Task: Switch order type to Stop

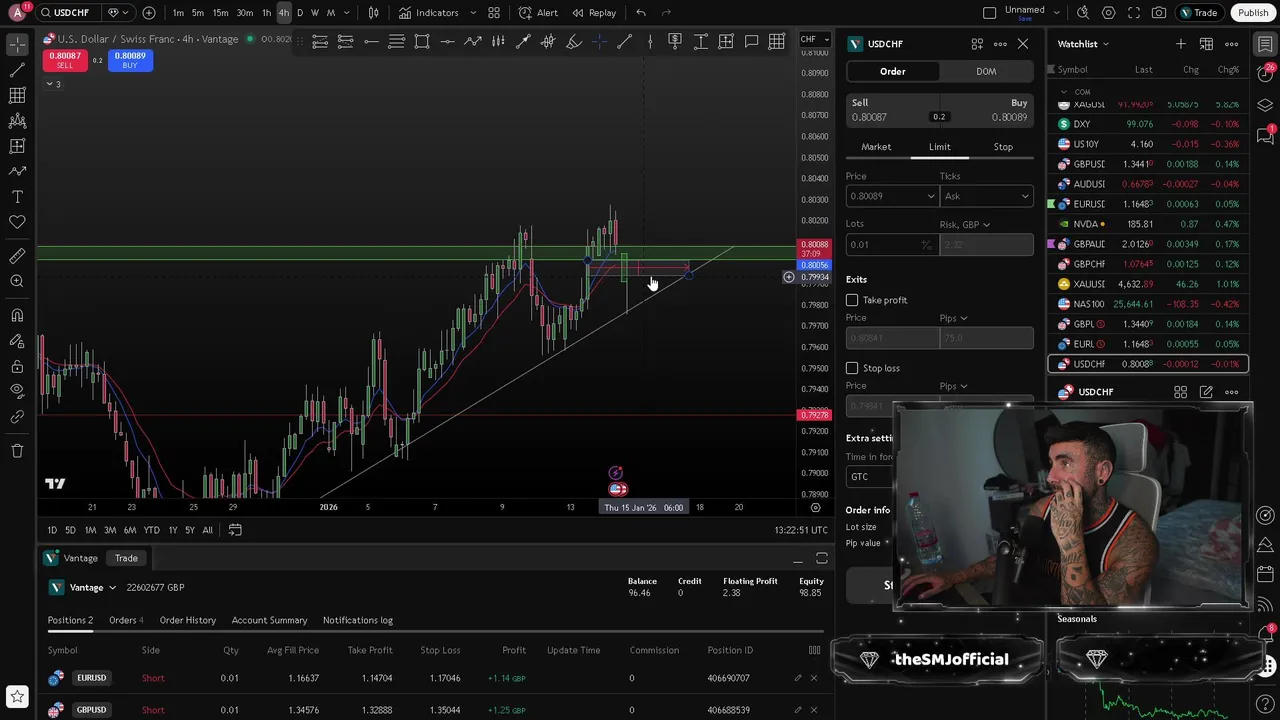Action: [x=1003, y=147]
